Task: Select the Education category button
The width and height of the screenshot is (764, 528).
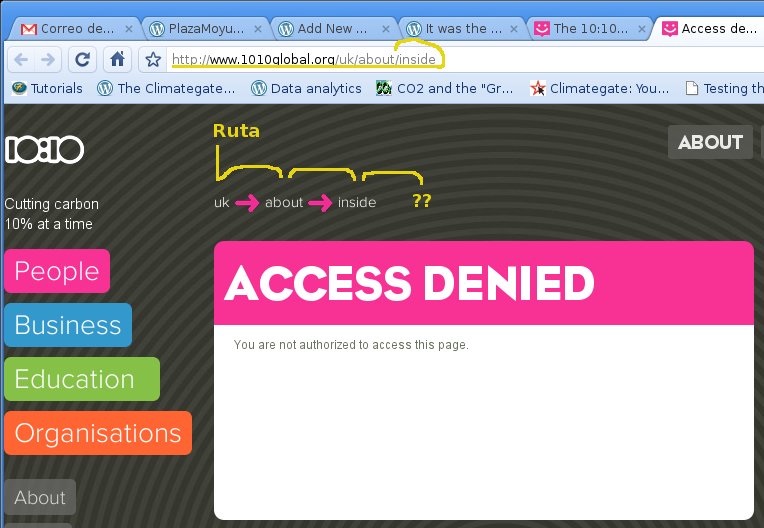Action: [x=82, y=379]
